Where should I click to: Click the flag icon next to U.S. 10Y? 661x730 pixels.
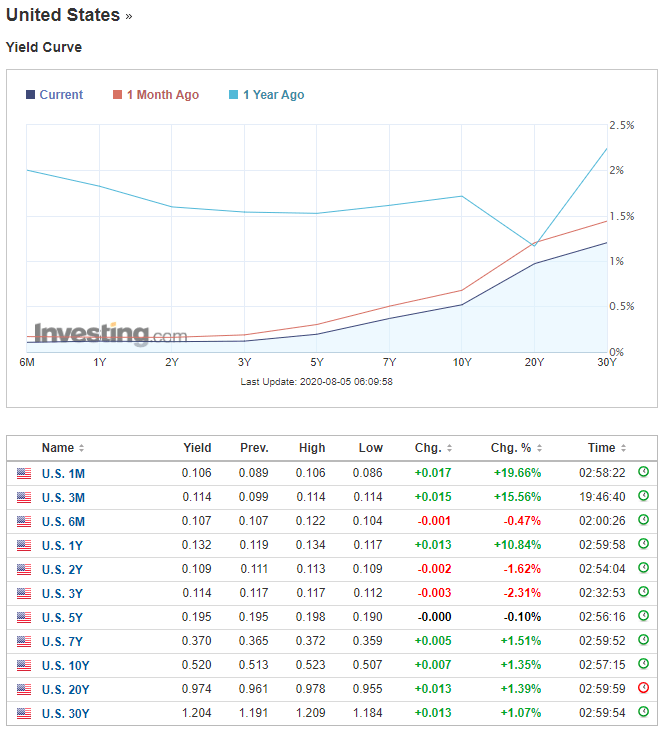coord(24,665)
